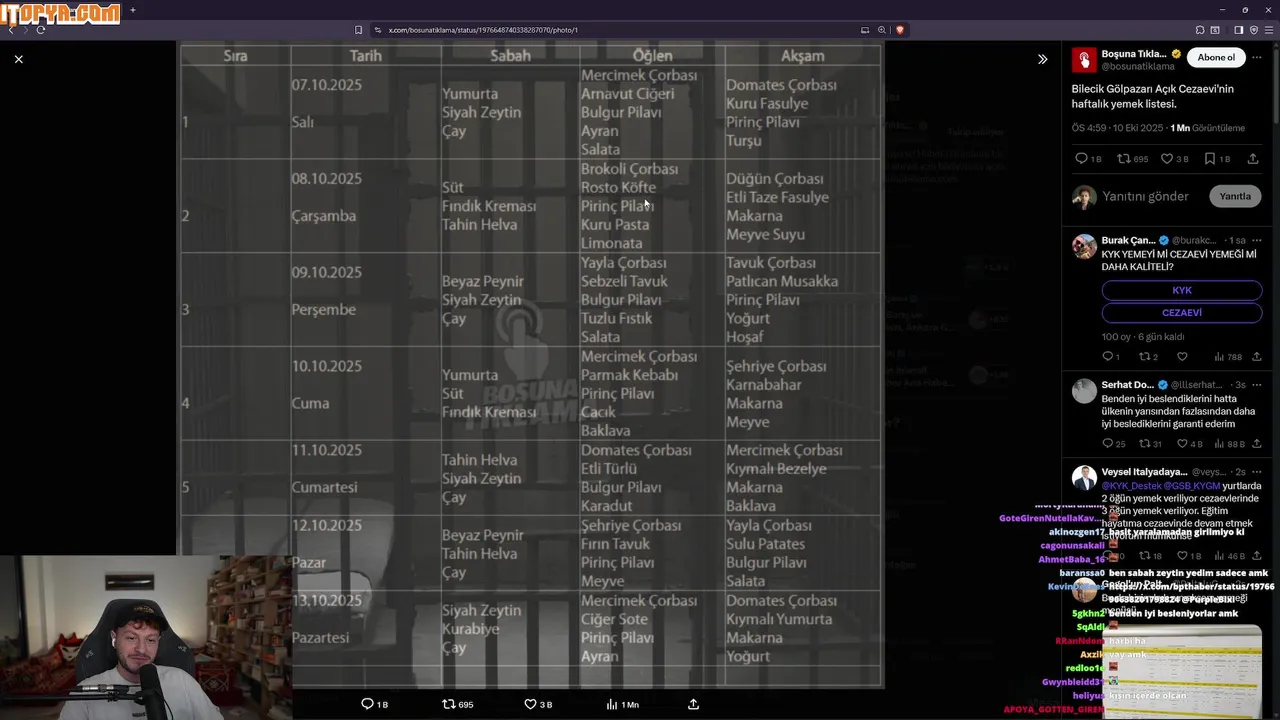The image size is (1280, 720).
Task: Open more options for Boşuna Tıkla tweet
Action: [1256, 57]
